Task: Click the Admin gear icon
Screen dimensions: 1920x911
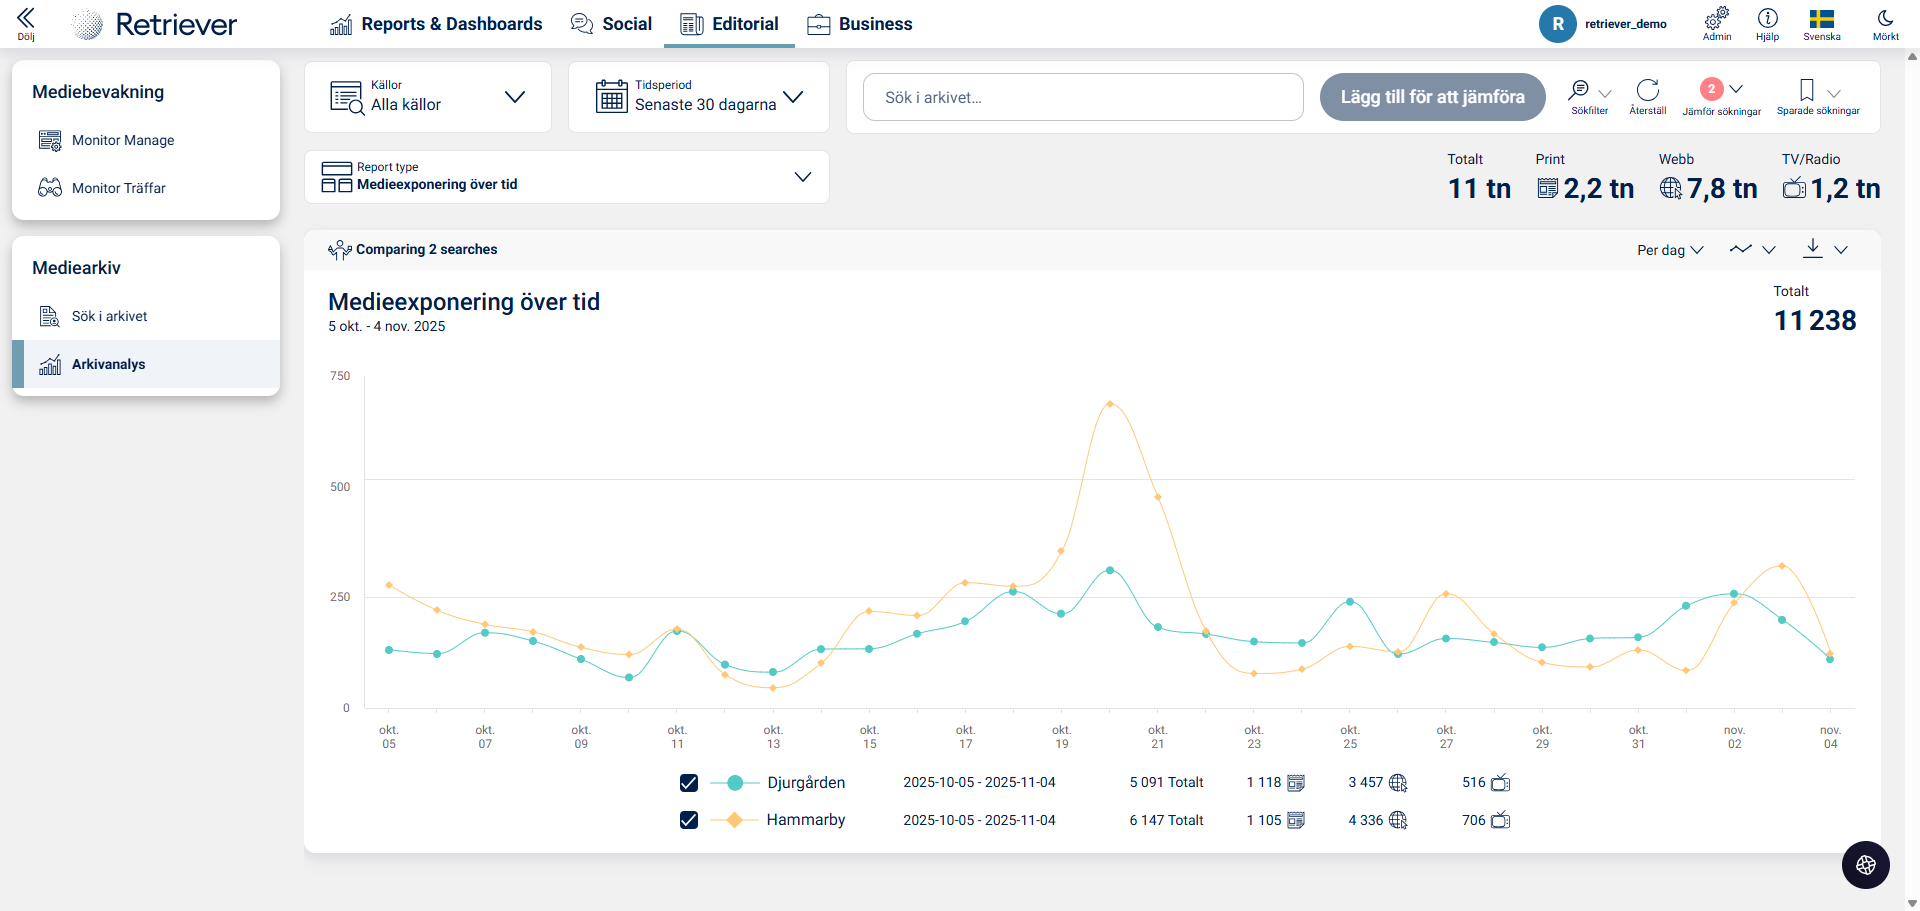Action: coord(1716,18)
